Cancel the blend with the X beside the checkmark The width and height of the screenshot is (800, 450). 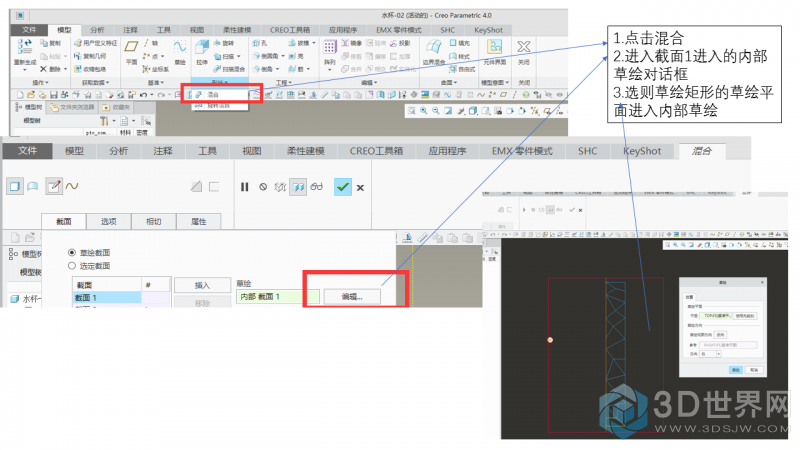360,188
